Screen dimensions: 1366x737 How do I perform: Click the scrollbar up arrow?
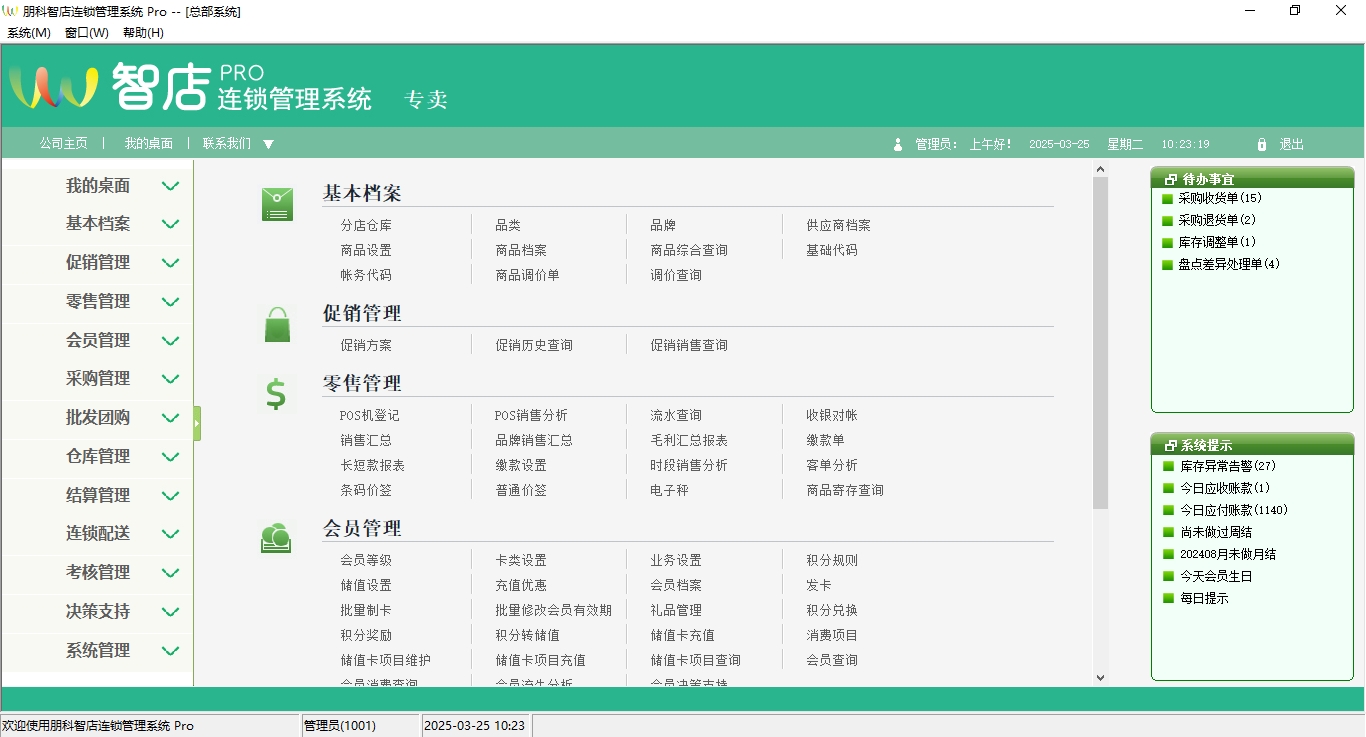click(x=1100, y=170)
